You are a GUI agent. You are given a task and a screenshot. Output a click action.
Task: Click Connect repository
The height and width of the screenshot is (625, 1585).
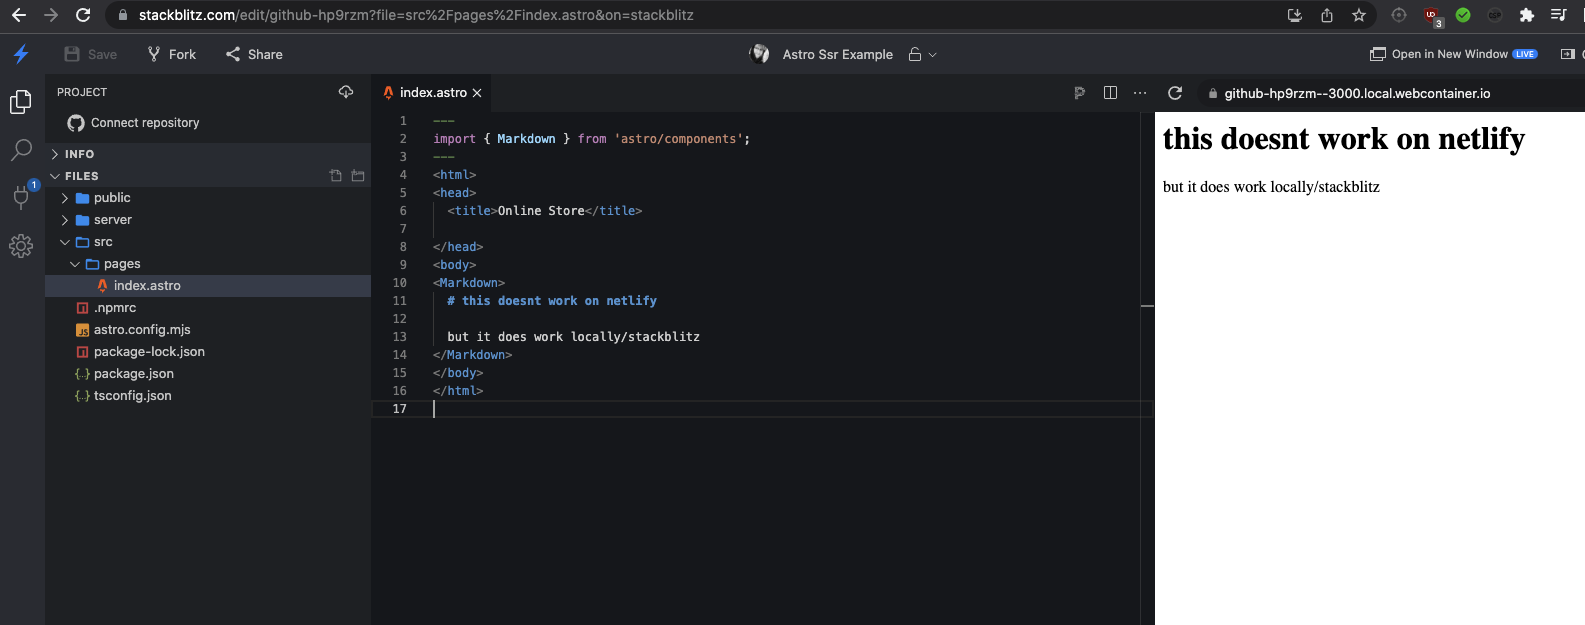[x=145, y=123]
